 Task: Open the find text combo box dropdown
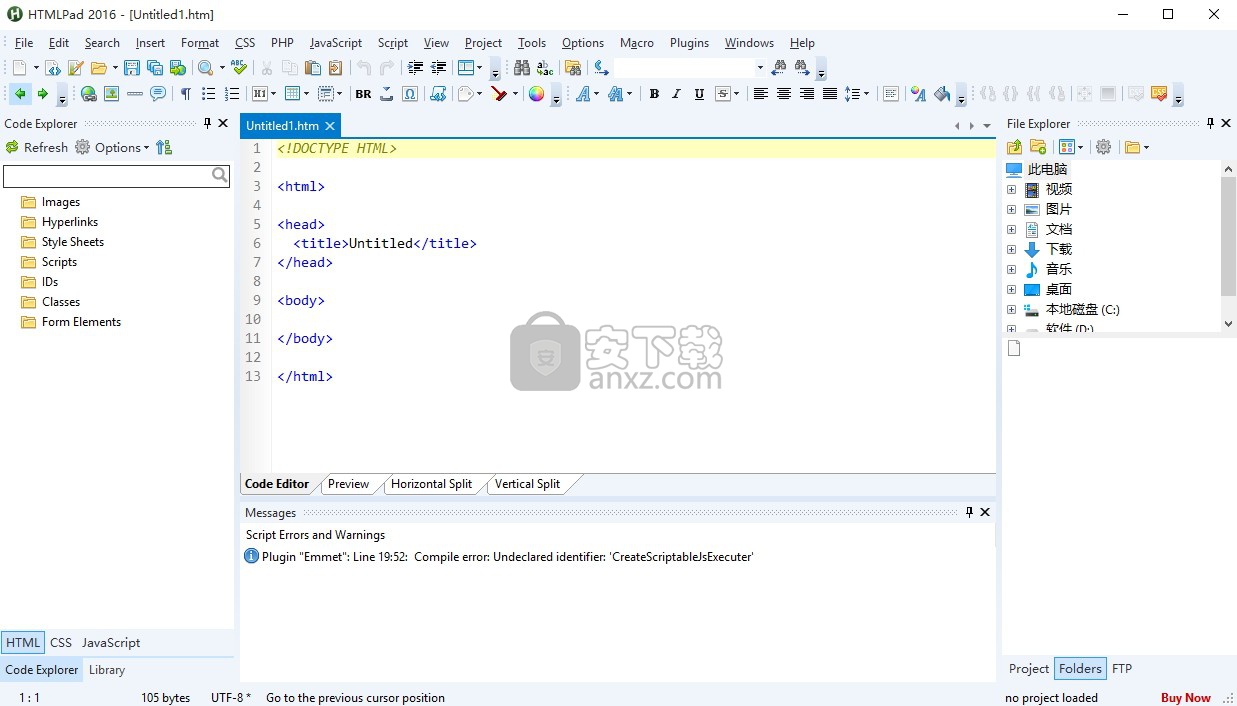pyautogui.click(x=760, y=68)
